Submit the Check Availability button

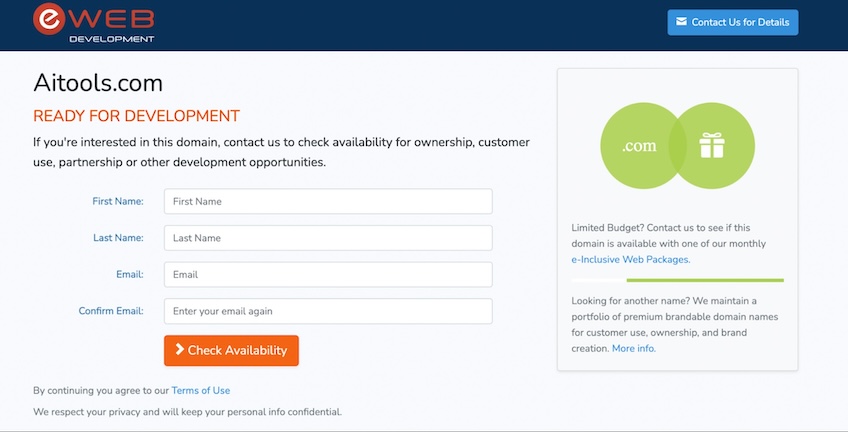coord(231,350)
